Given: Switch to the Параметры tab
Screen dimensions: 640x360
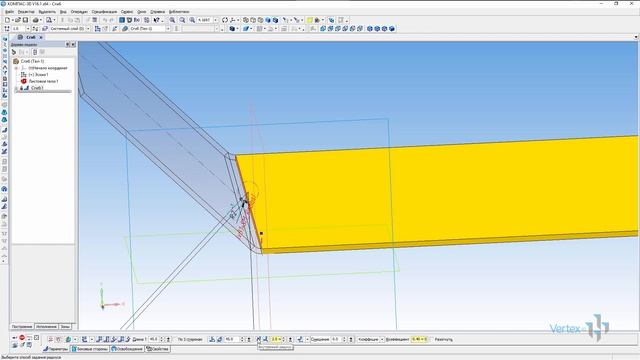Looking at the screenshot, I should (x=56, y=349).
